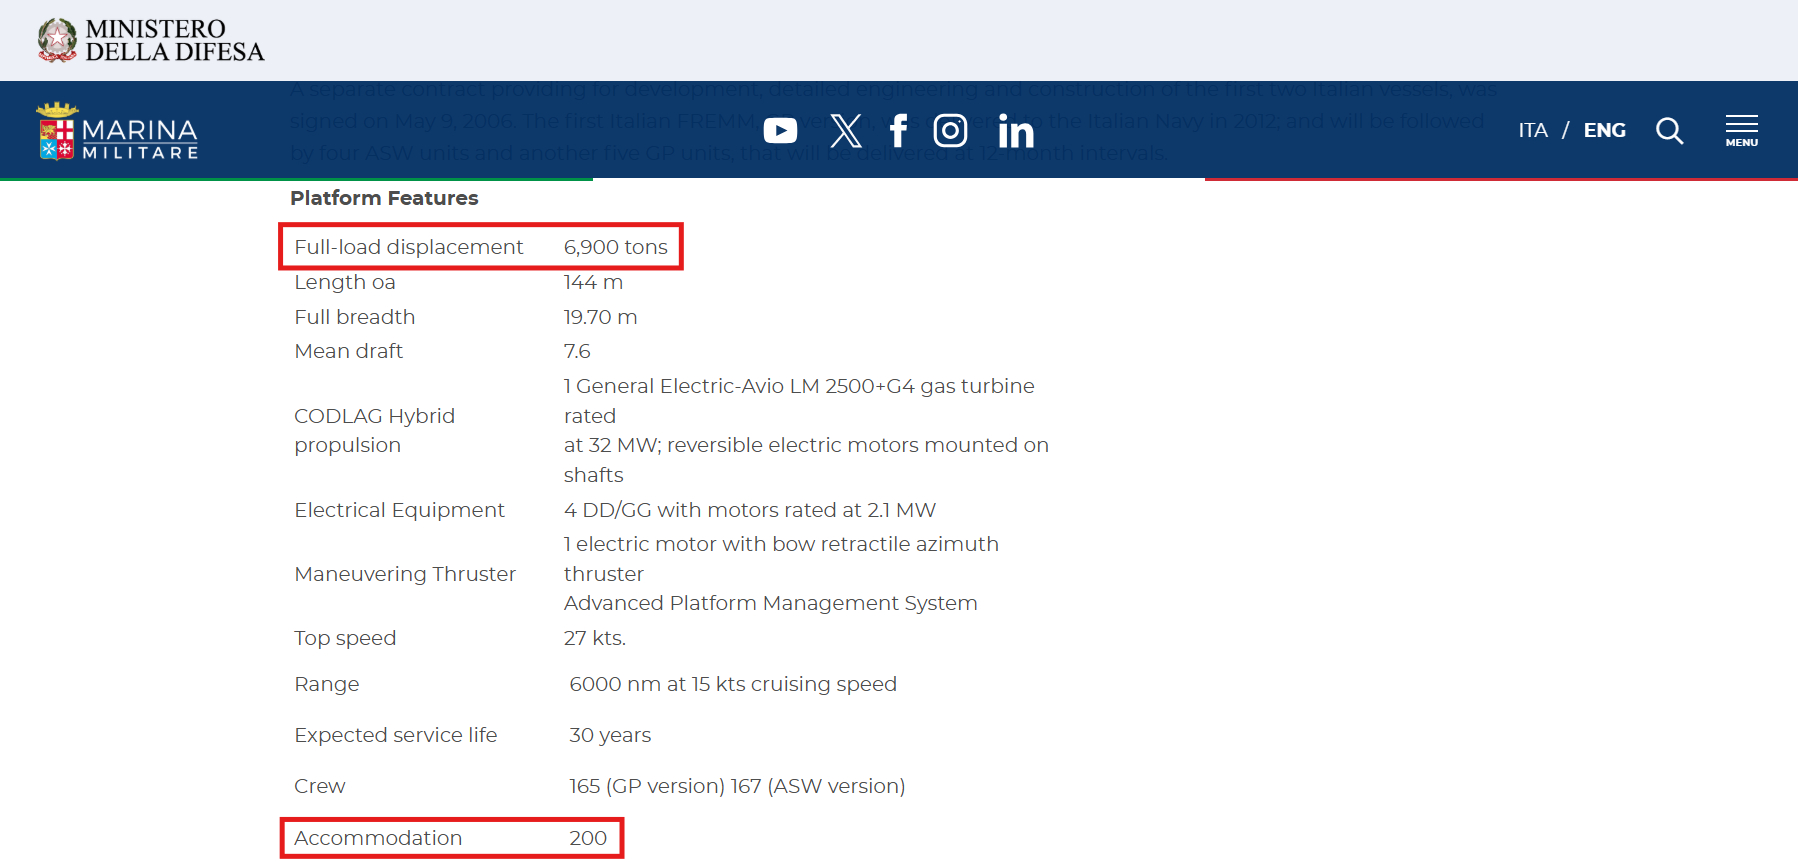The height and width of the screenshot is (867, 1798).
Task: Open the Facebook page icon
Action: tap(898, 131)
